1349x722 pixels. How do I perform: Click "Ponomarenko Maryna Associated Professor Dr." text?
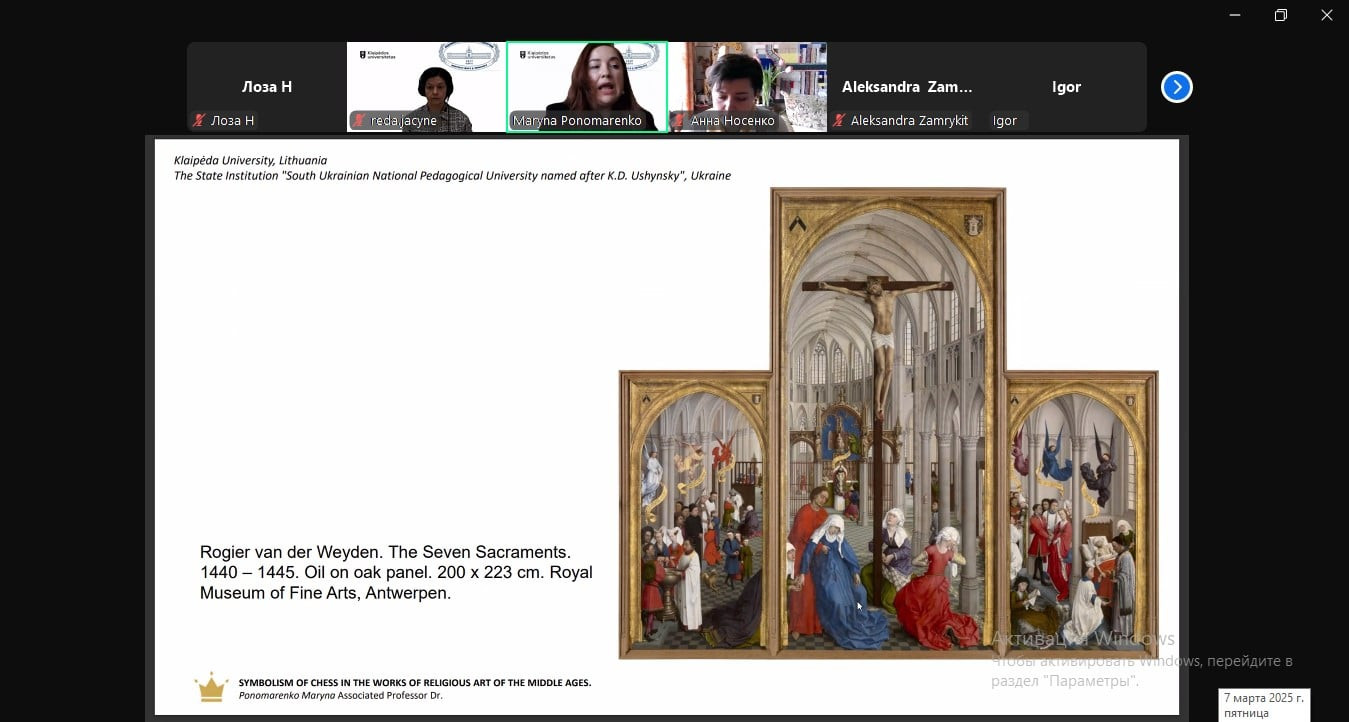pos(340,695)
